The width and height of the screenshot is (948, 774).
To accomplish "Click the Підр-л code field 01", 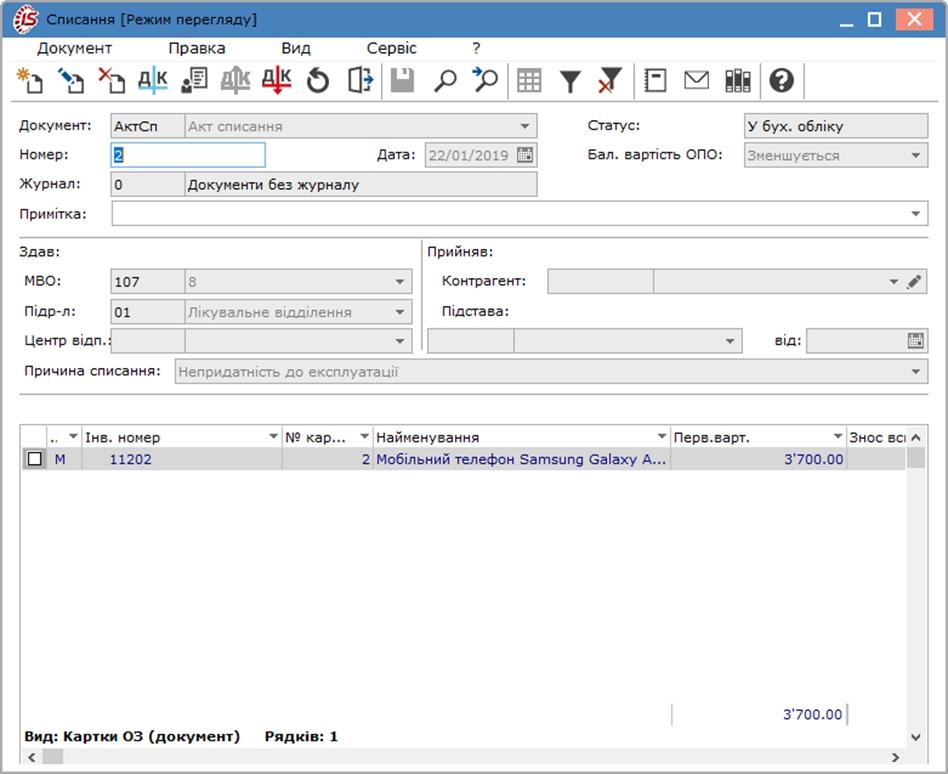I will [x=148, y=312].
